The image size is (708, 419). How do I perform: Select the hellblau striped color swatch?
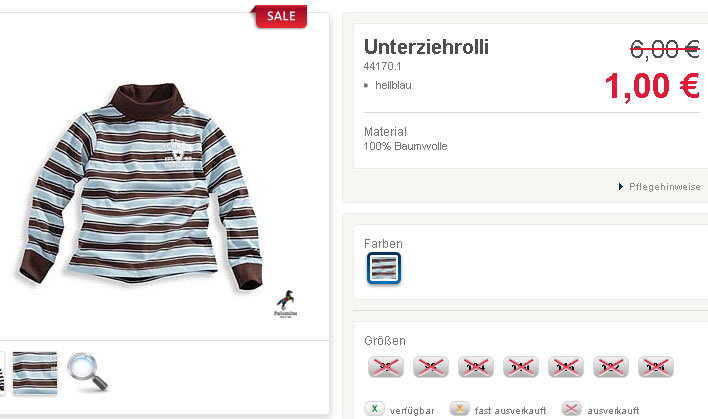click(384, 268)
